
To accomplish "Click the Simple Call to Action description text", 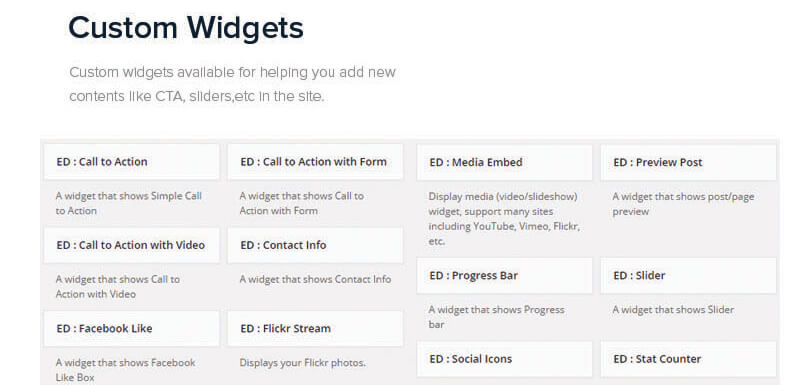I will pyautogui.click(x=129, y=203).
